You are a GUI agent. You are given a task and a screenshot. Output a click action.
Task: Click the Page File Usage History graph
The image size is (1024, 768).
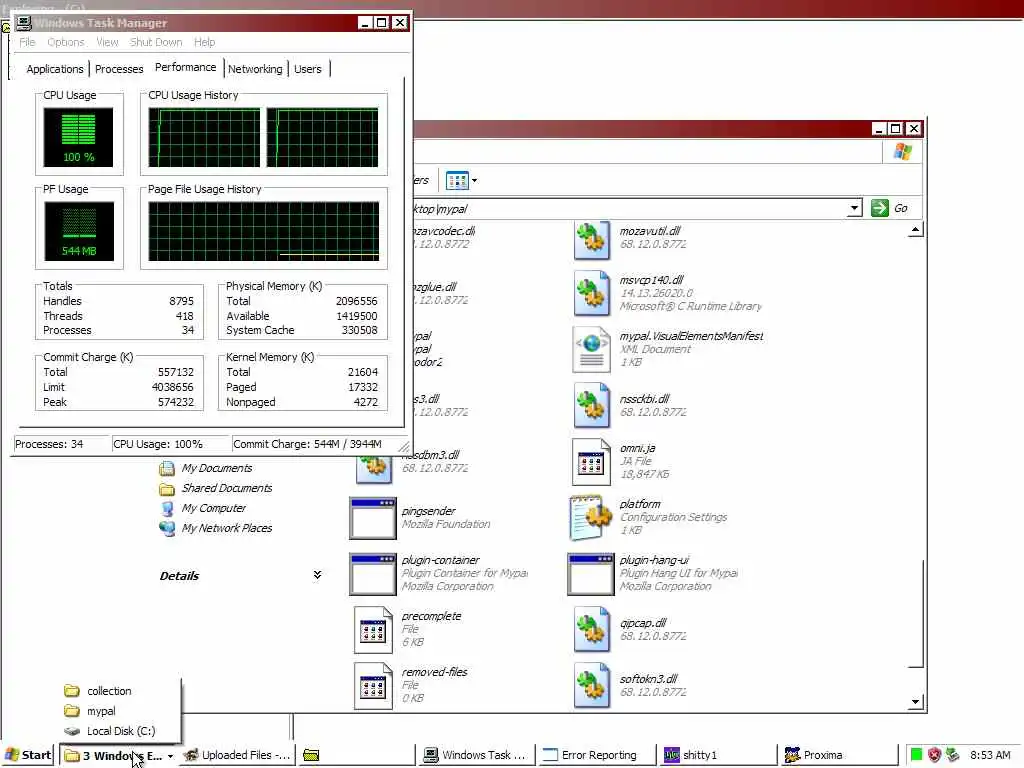[264, 231]
